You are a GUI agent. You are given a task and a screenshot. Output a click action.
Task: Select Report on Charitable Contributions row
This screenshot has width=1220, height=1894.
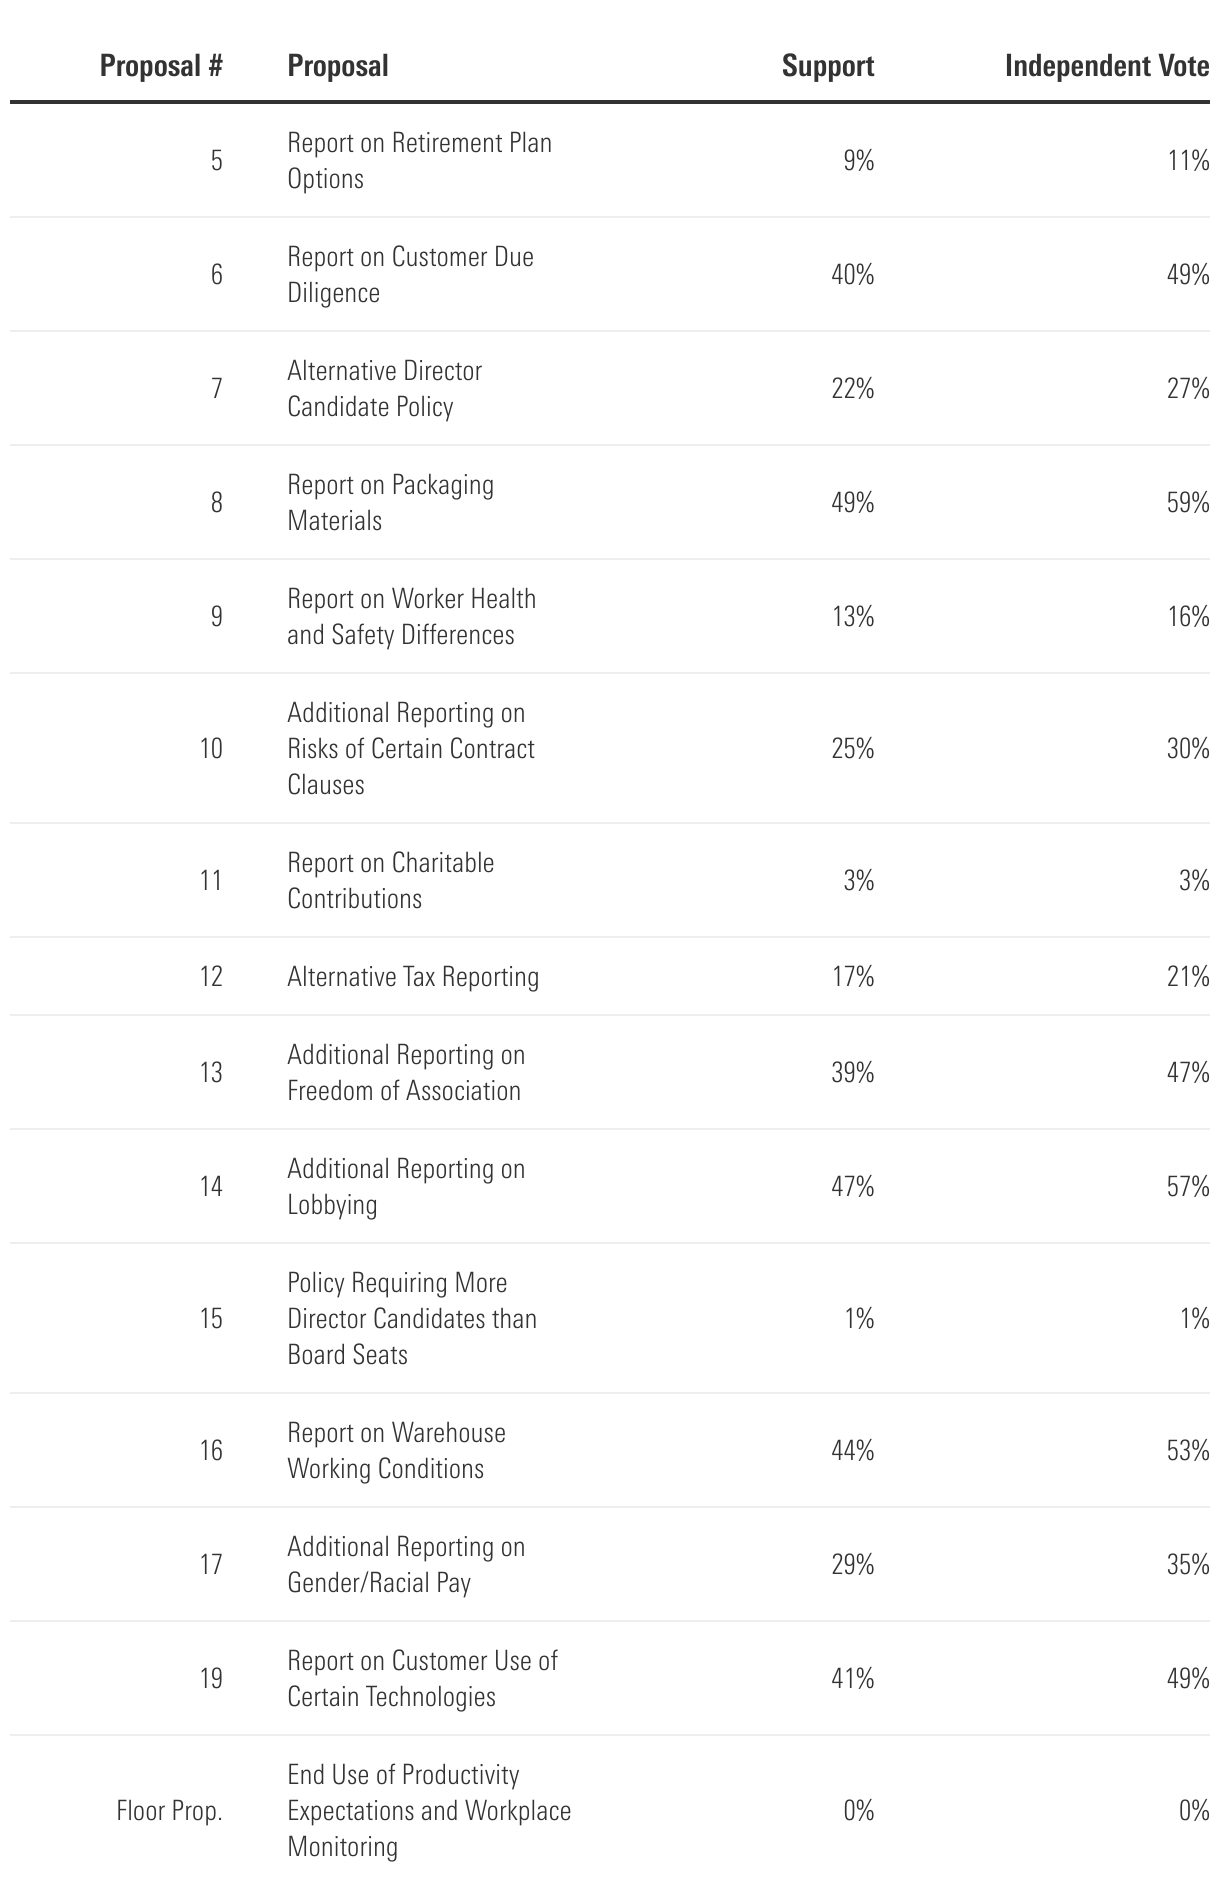point(610,881)
